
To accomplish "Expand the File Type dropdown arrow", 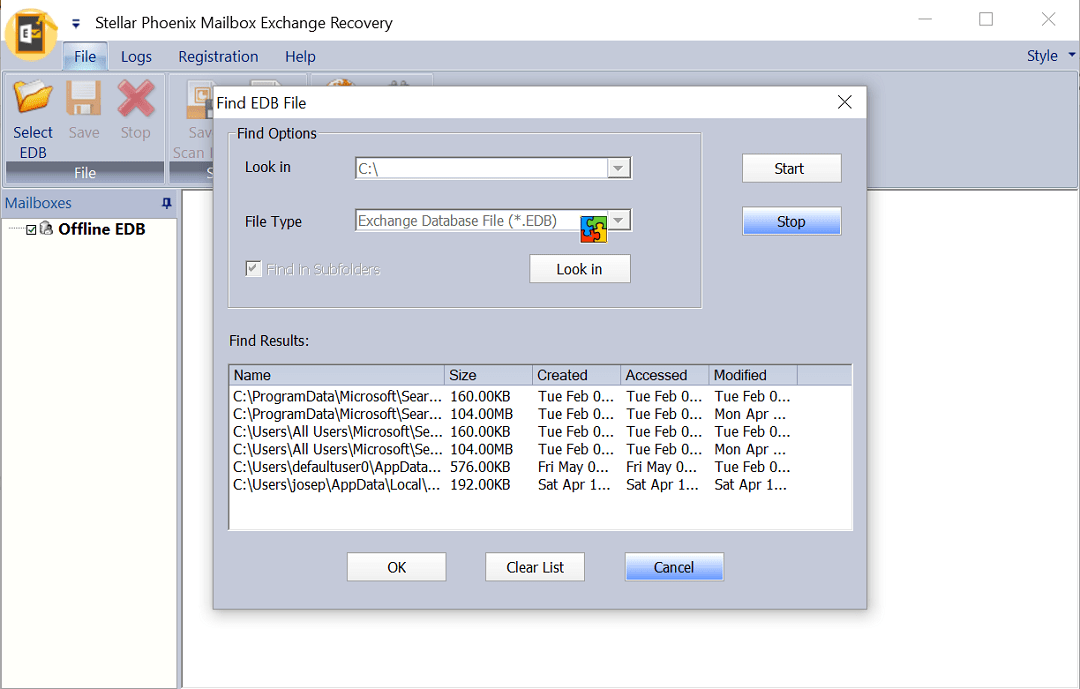I will pos(619,220).
